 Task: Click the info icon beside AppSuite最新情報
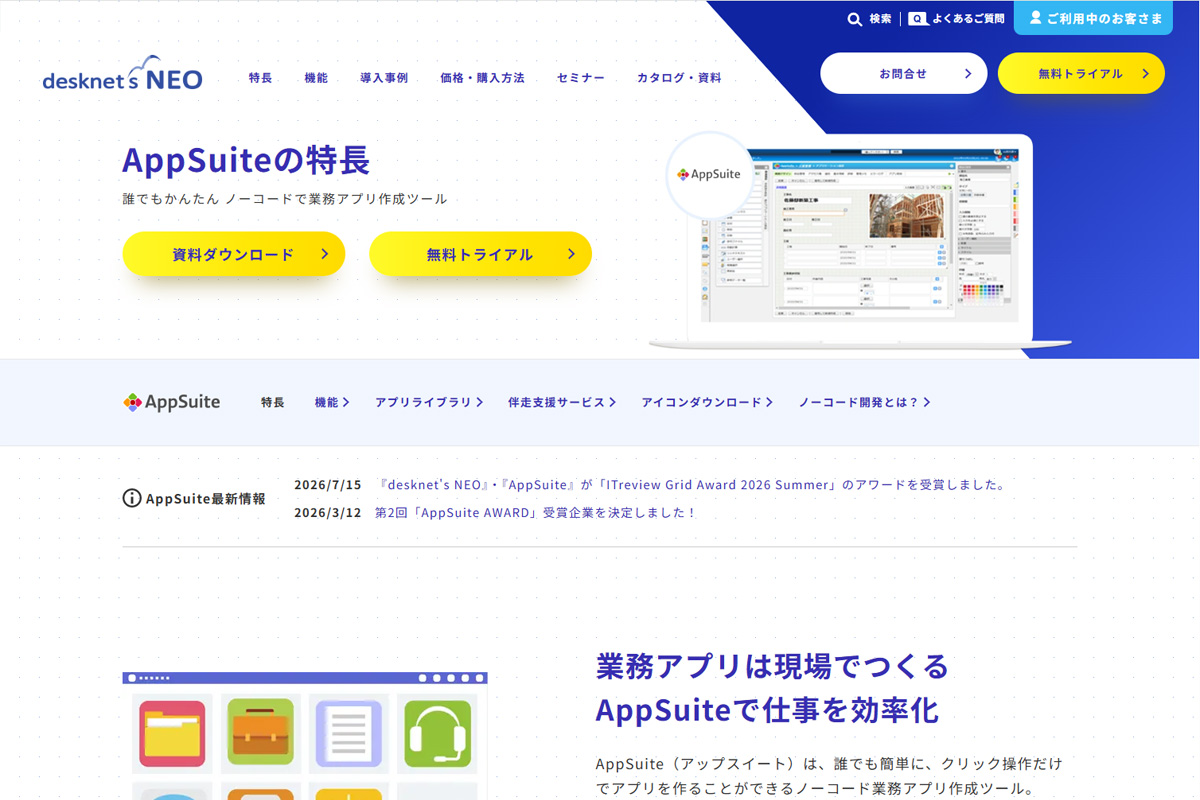tap(132, 498)
